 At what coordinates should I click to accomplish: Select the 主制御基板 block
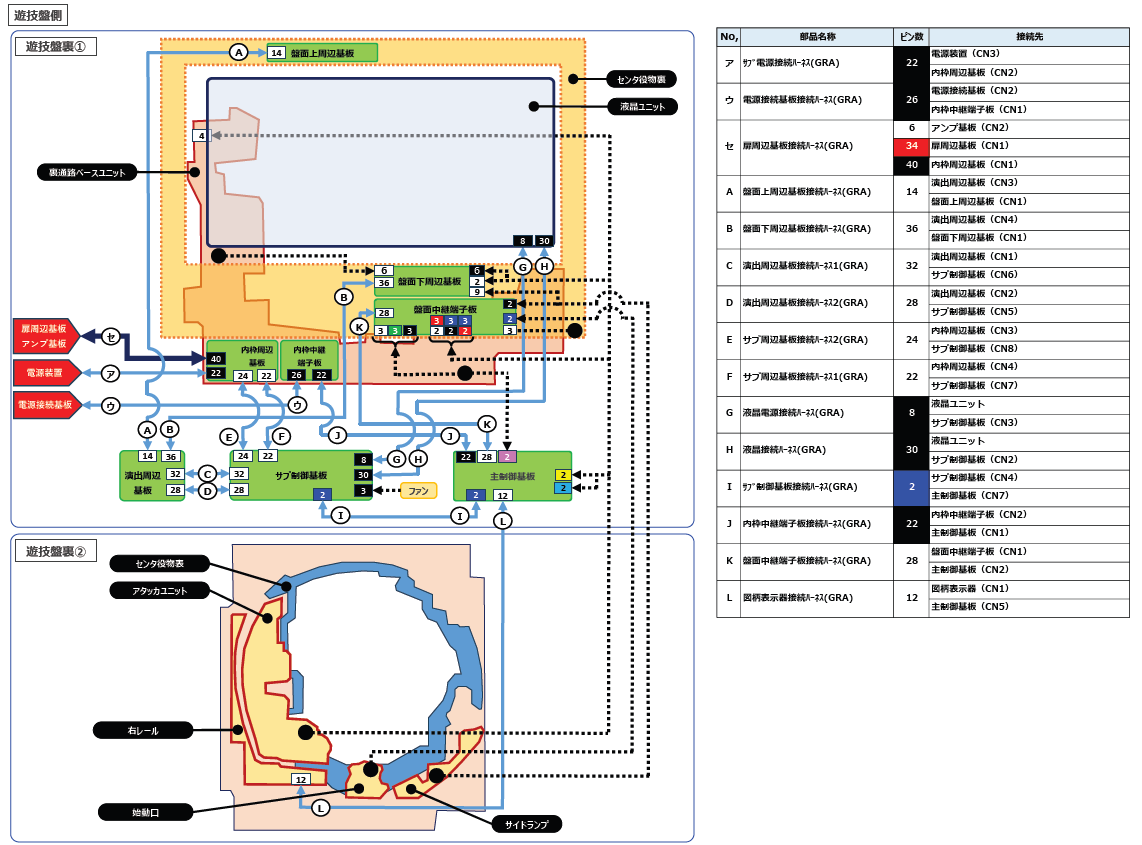coord(513,476)
